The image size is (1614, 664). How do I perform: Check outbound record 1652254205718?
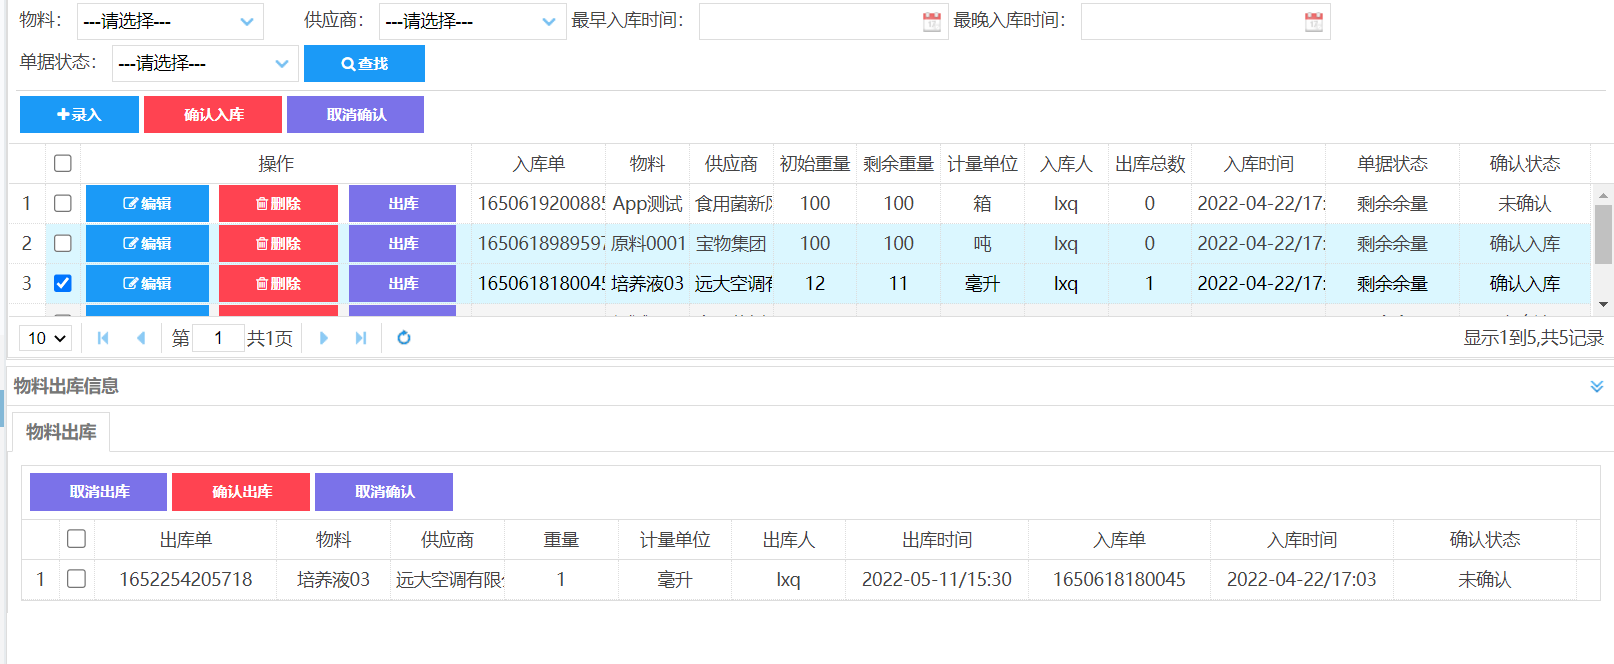pyautogui.click(x=76, y=579)
